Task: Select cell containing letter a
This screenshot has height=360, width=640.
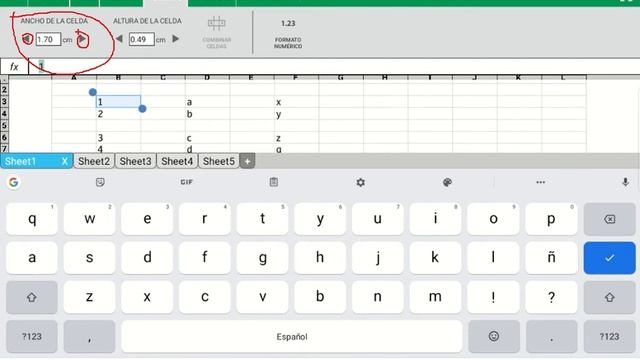Action: 207,102
